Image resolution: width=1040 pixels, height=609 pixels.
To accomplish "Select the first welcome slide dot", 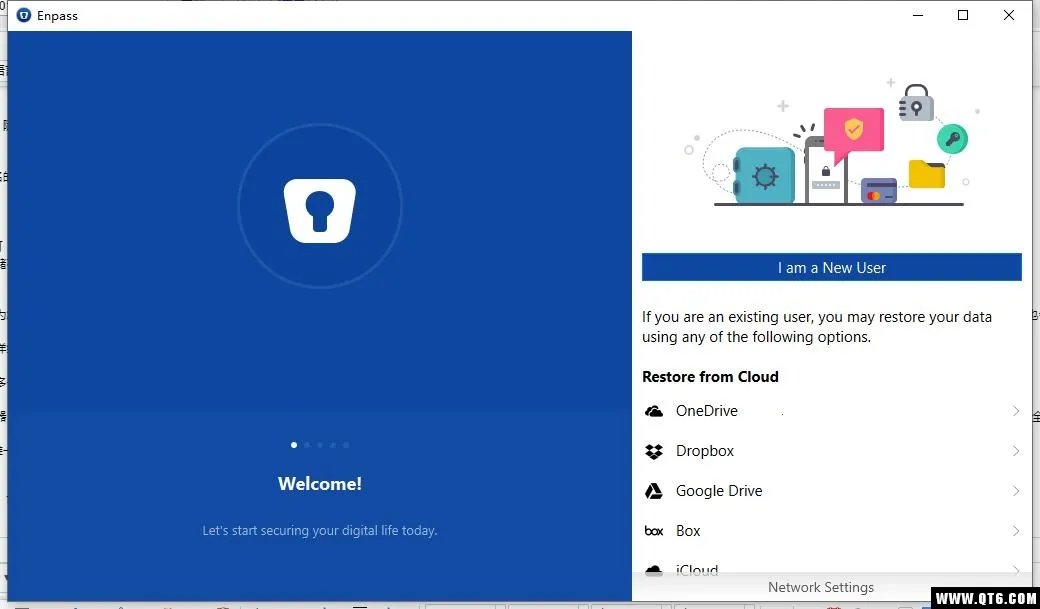I will coord(294,445).
